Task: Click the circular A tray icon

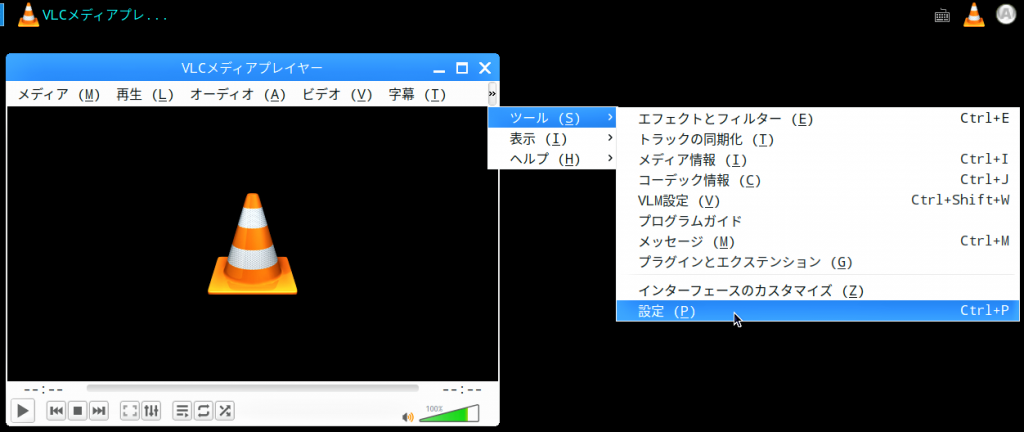Action: pyautogui.click(x=1006, y=14)
